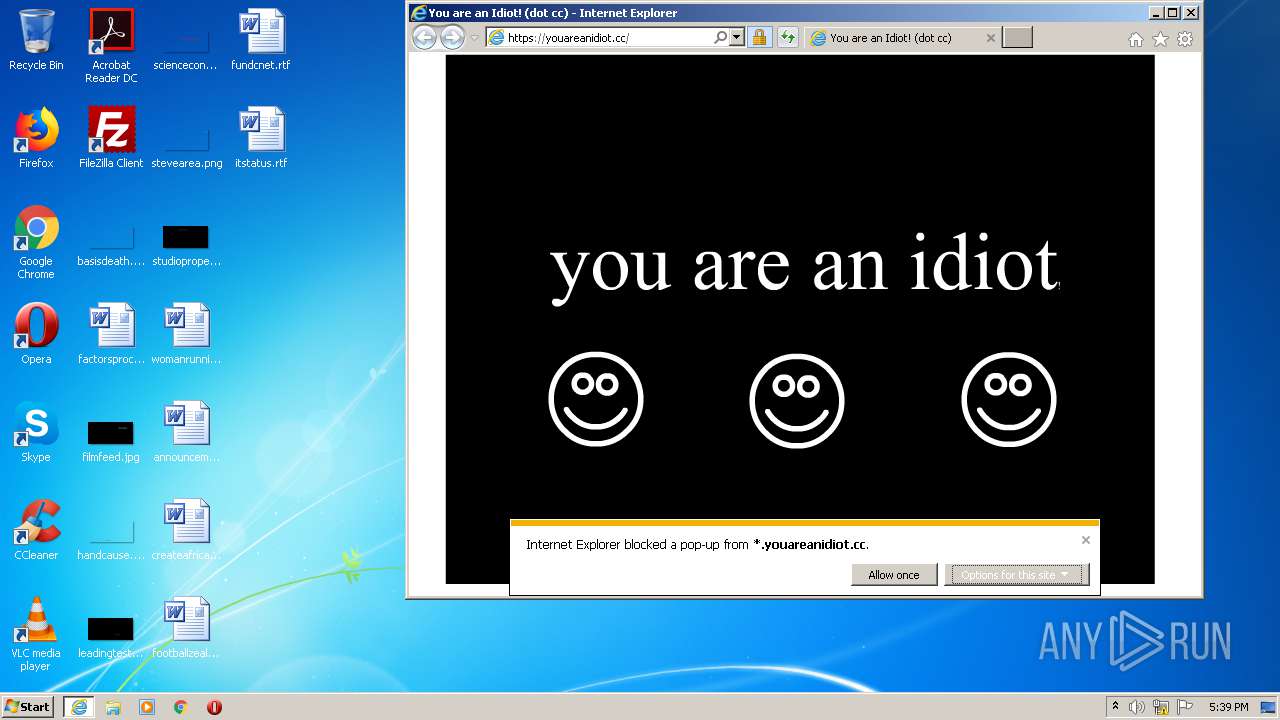This screenshot has height=720, width=1280.
Task: Select basisdeath desktop file
Action: pos(111,248)
